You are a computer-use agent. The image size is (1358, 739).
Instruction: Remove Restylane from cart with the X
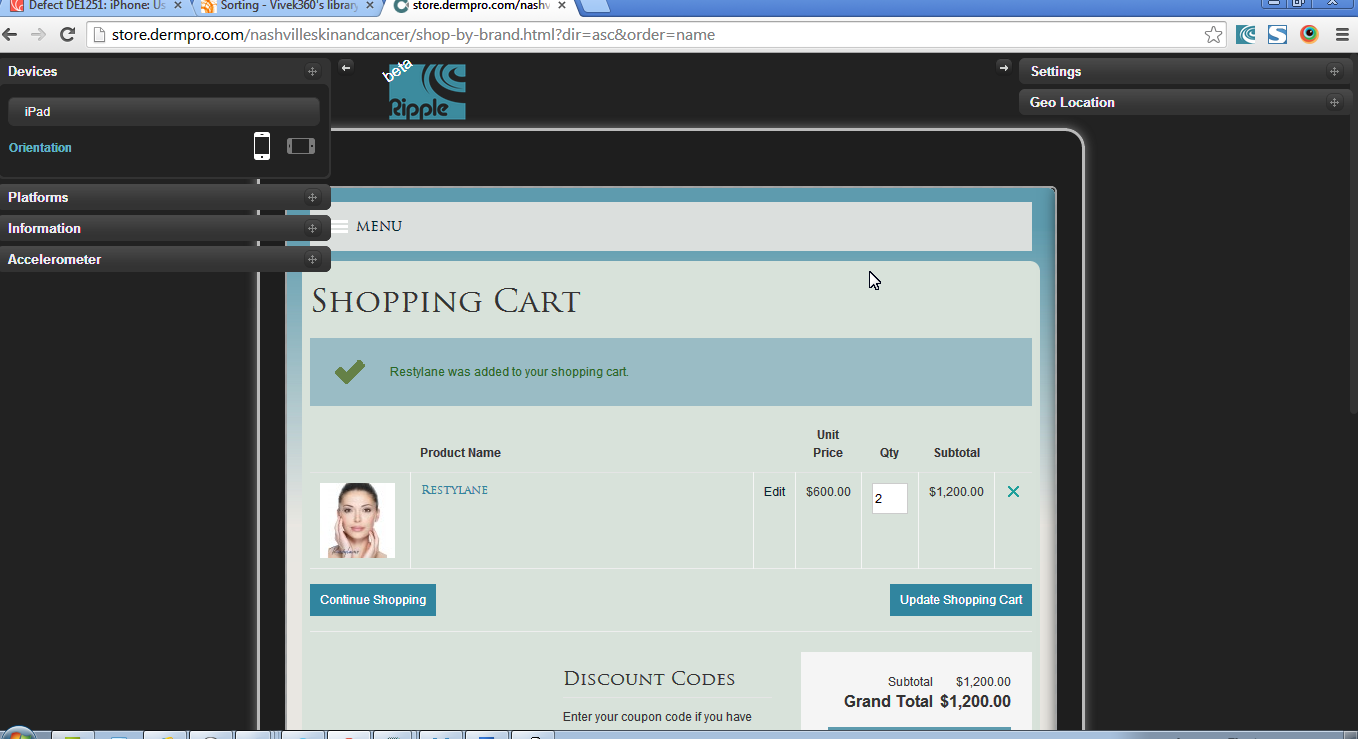[x=1013, y=492]
